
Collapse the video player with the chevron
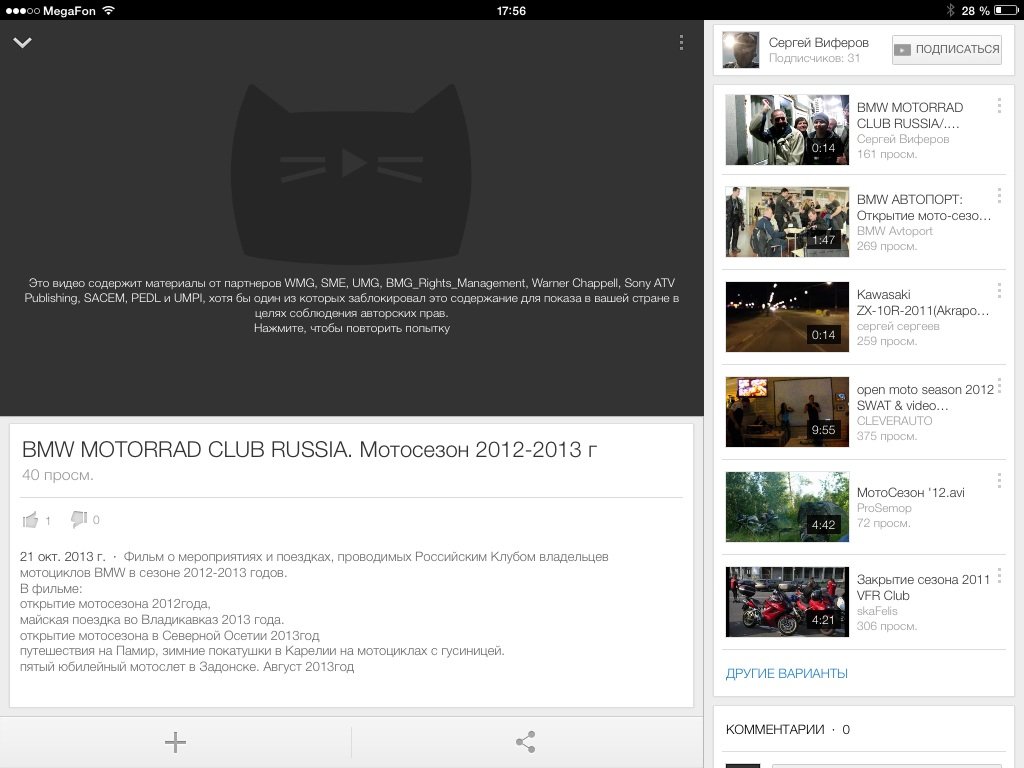coord(23,43)
